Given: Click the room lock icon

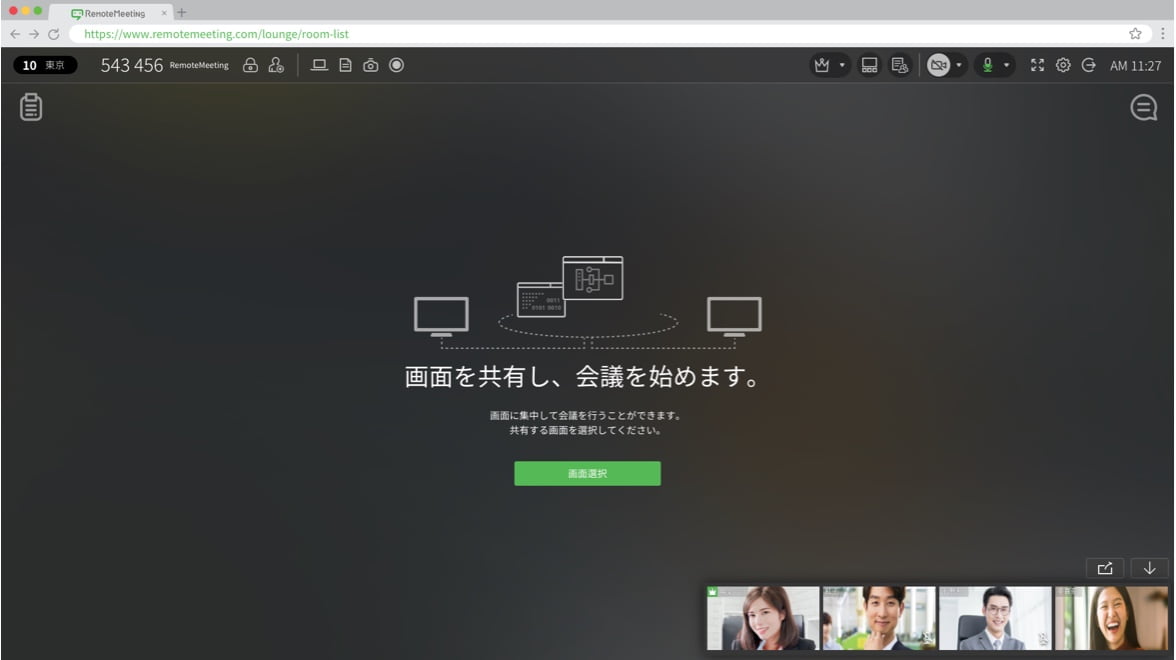Looking at the screenshot, I should pyautogui.click(x=251, y=65).
